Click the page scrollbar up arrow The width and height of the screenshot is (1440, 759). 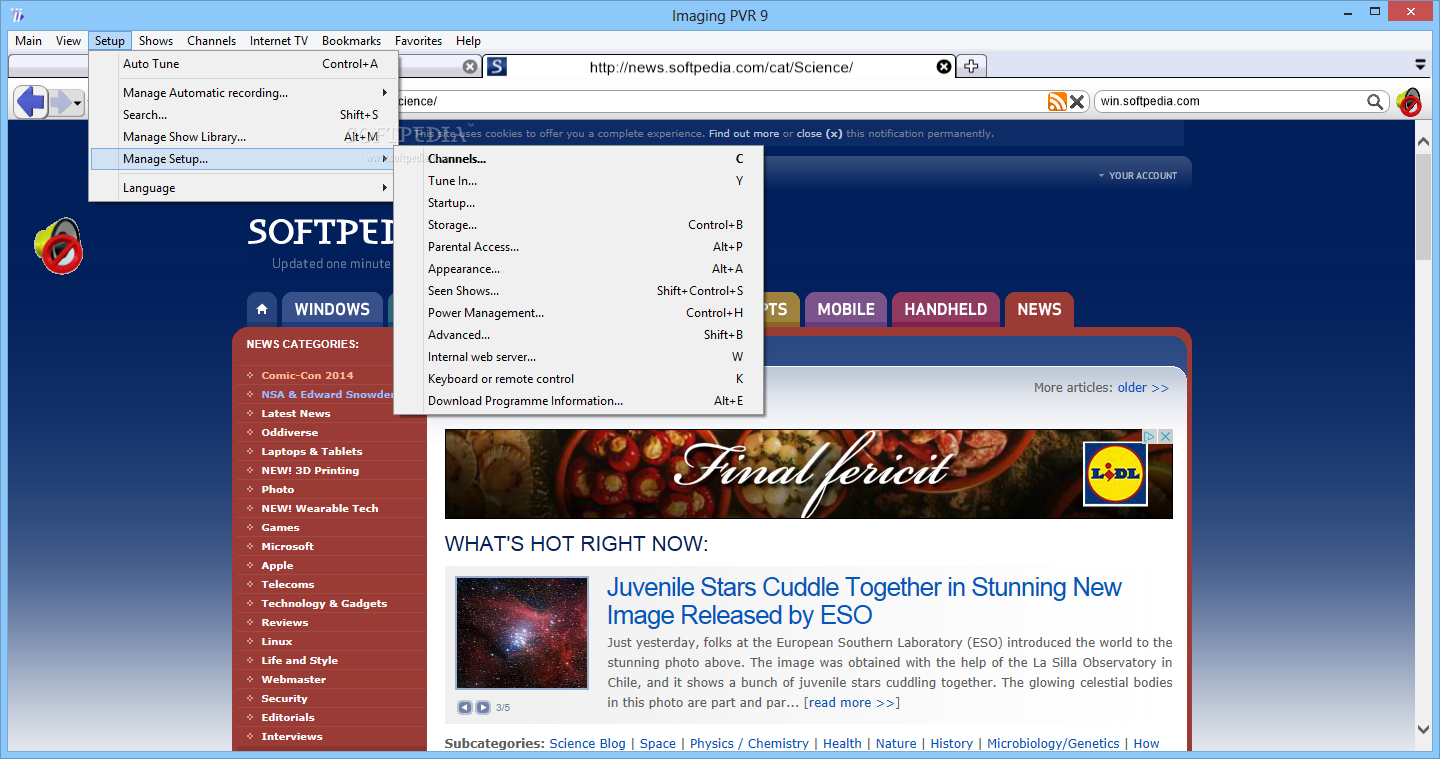coord(1423,143)
